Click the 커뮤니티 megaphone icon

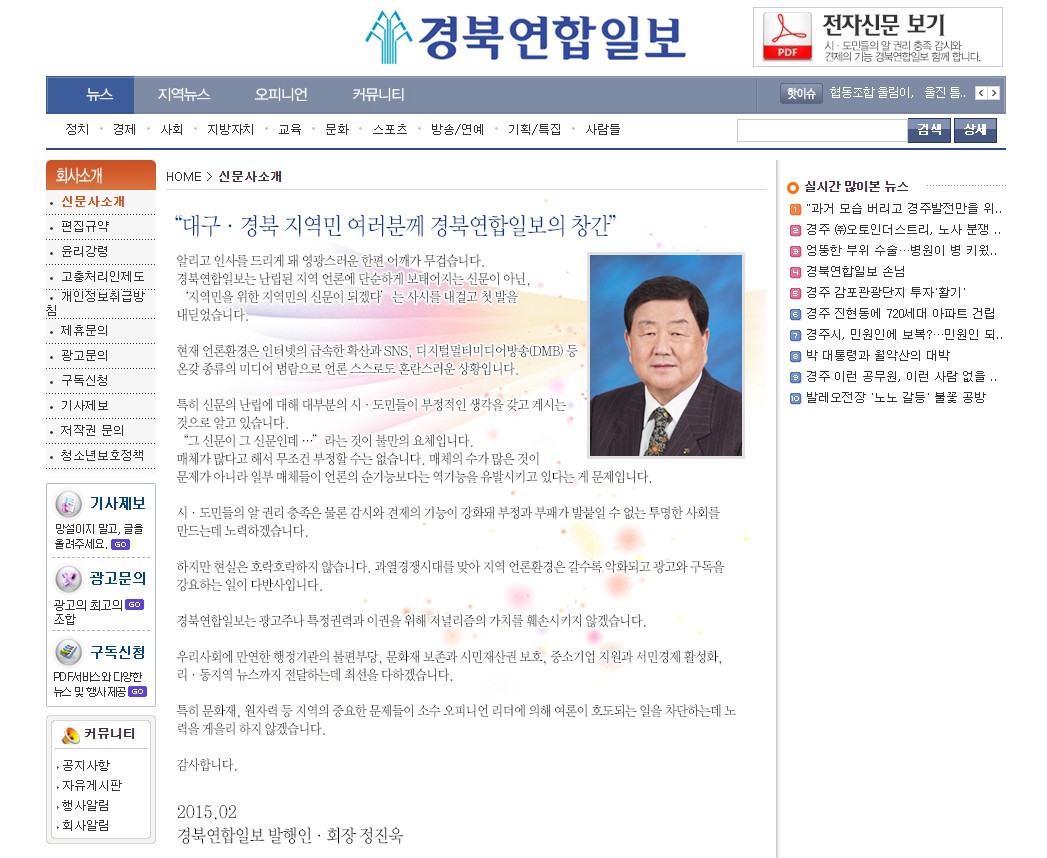tap(70, 735)
